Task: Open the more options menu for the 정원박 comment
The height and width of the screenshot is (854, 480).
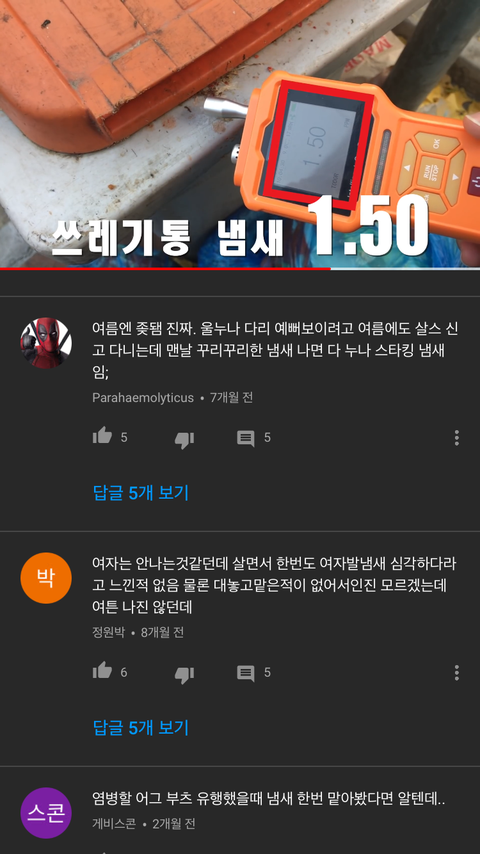Action: (457, 673)
